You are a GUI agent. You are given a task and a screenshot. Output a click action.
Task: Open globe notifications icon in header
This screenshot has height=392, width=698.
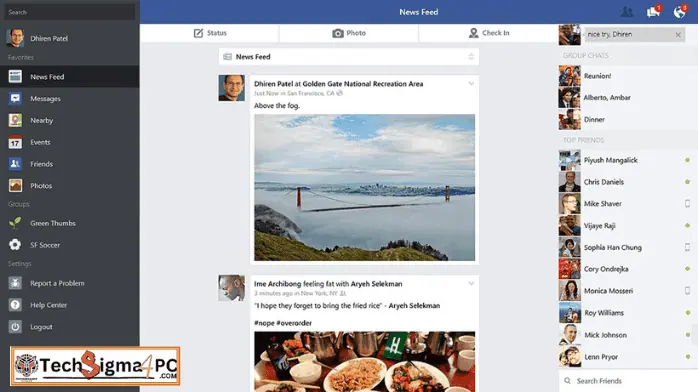[680, 12]
